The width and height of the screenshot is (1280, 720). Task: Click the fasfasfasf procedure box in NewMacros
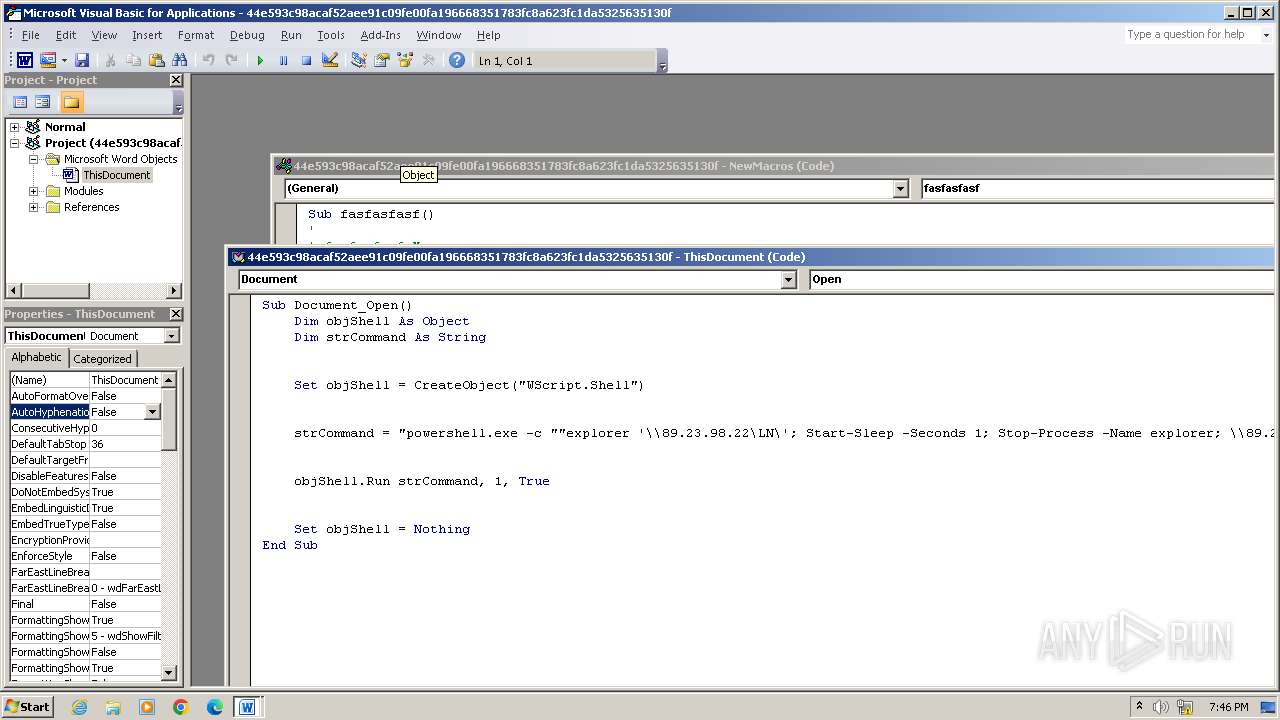click(1096, 188)
